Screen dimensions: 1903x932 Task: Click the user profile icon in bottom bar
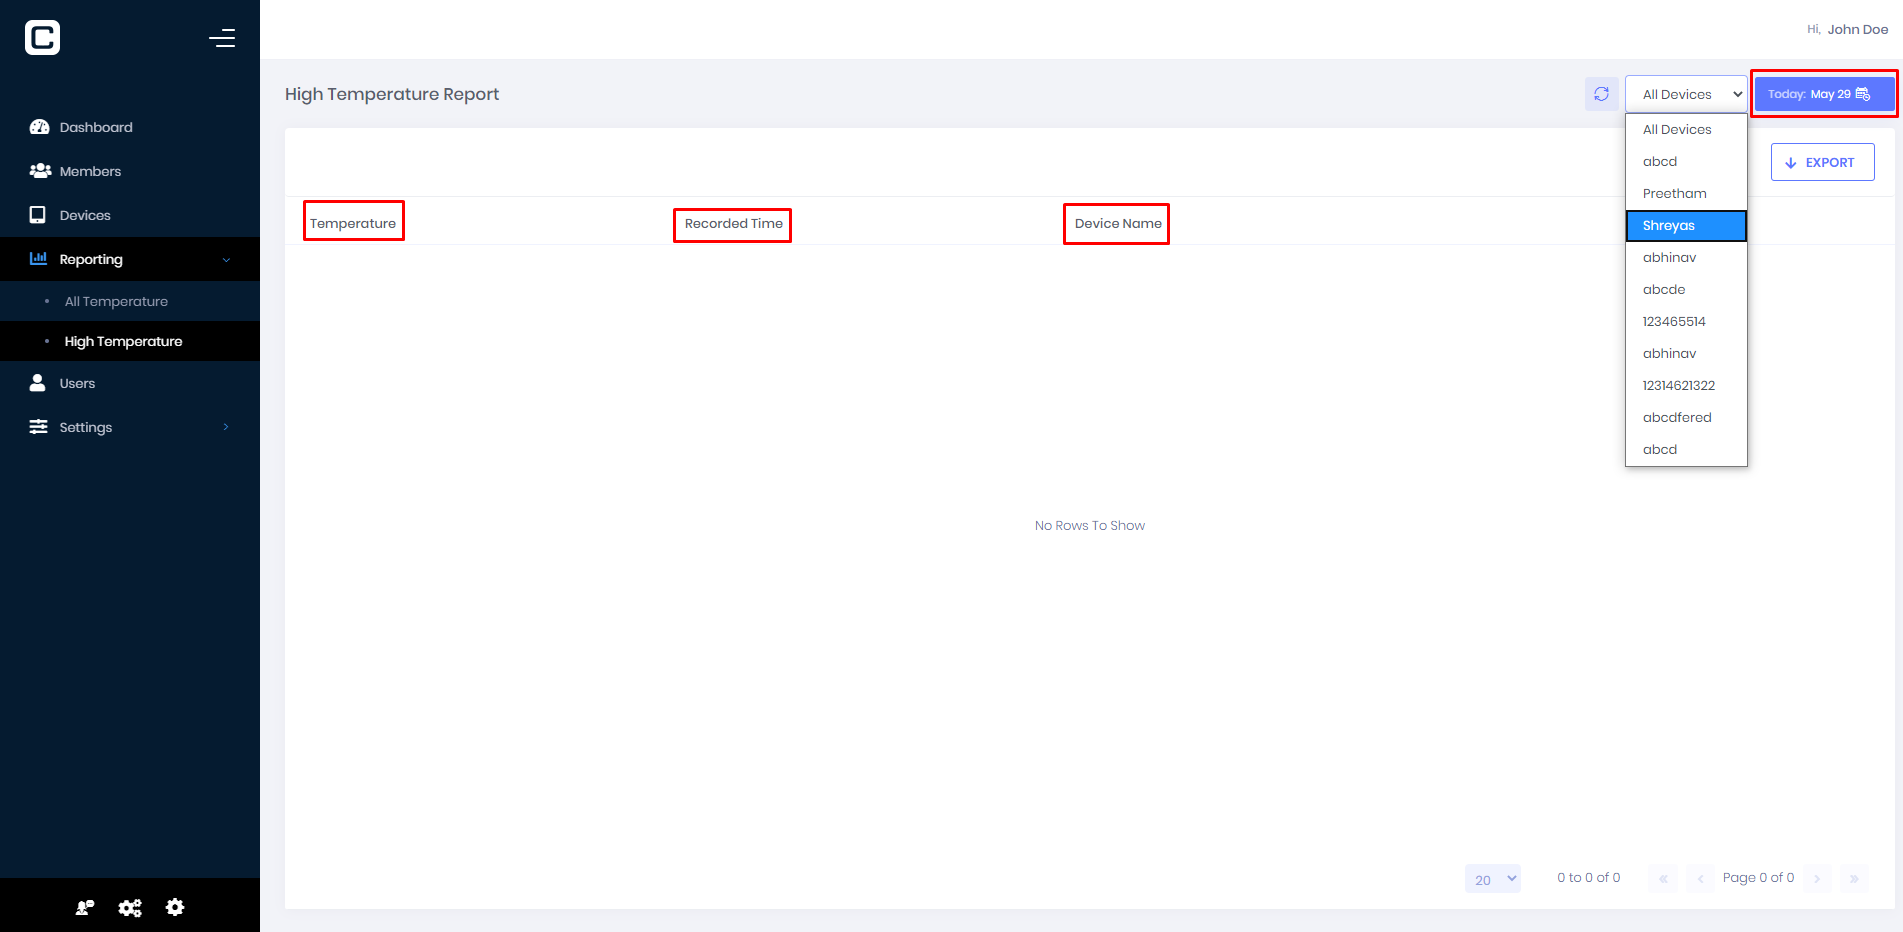point(85,907)
